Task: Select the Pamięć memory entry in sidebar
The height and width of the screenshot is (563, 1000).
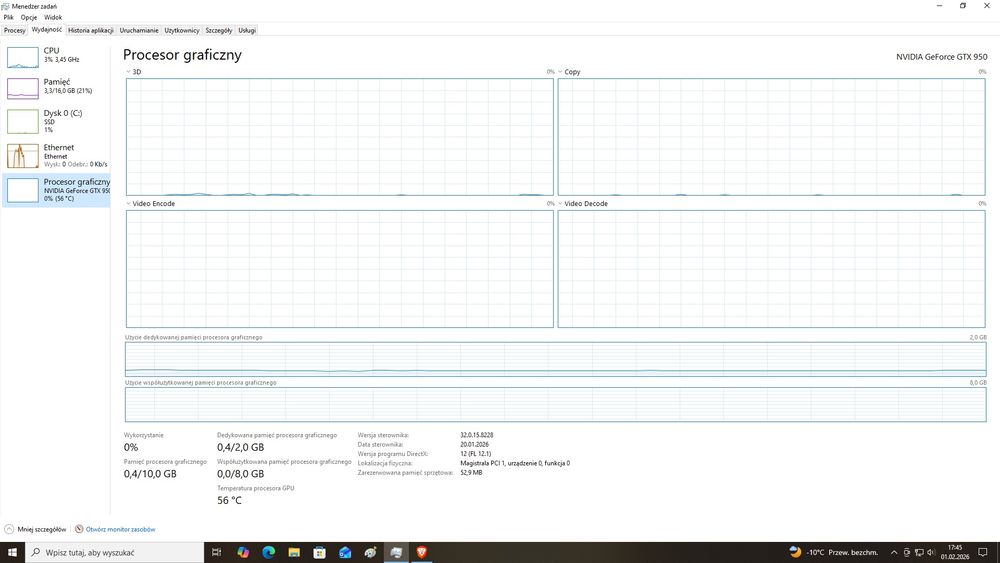Action: click(56, 89)
